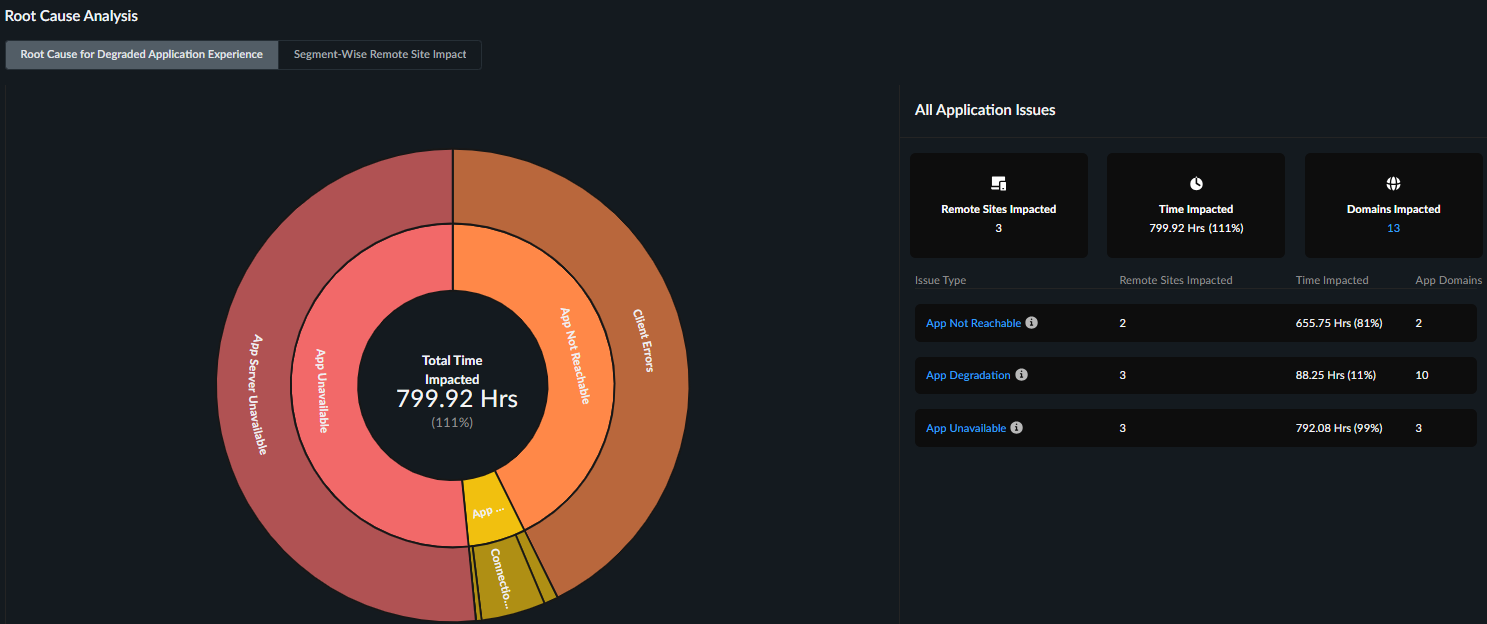This screenshot has height=624, width=1487.
Task: Click the Remote Sites Impacted device icon
Action: 998,184
